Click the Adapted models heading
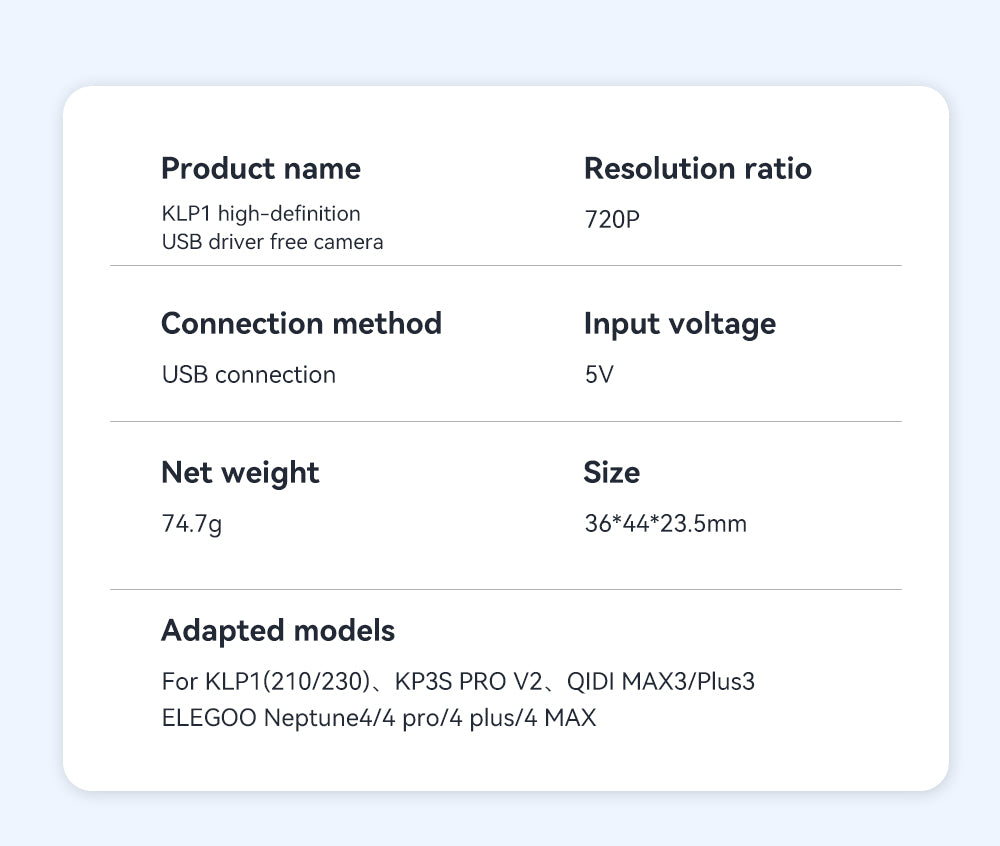This screenshot has width=1000, height=846. point(278,631)
